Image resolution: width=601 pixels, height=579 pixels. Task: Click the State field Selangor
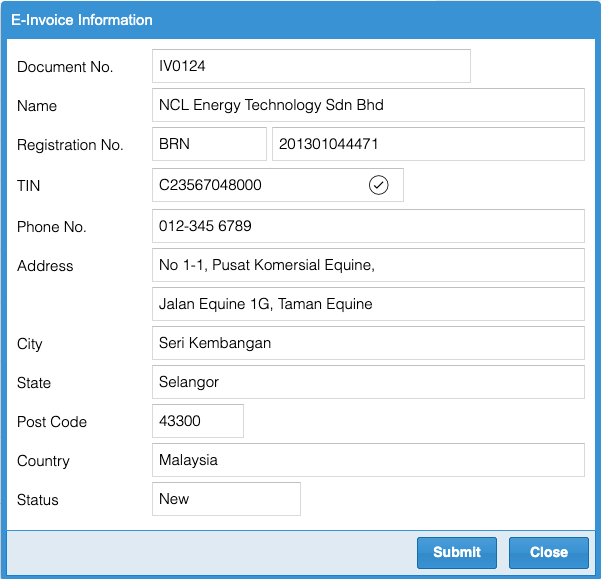(368, 382)
